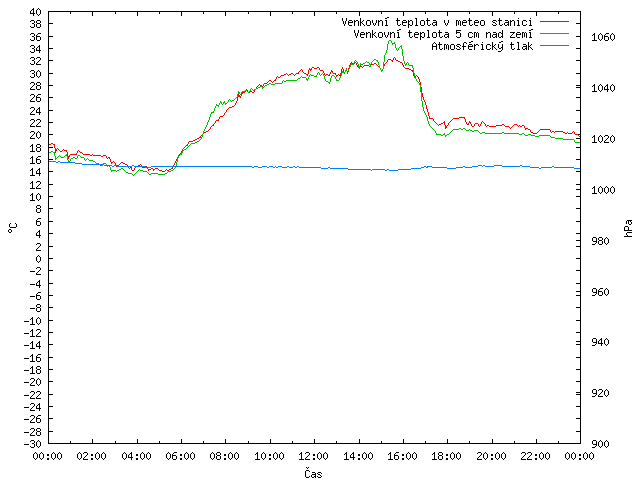
Task: Click the '-10' temperature axis label
Action: [33, 321]
